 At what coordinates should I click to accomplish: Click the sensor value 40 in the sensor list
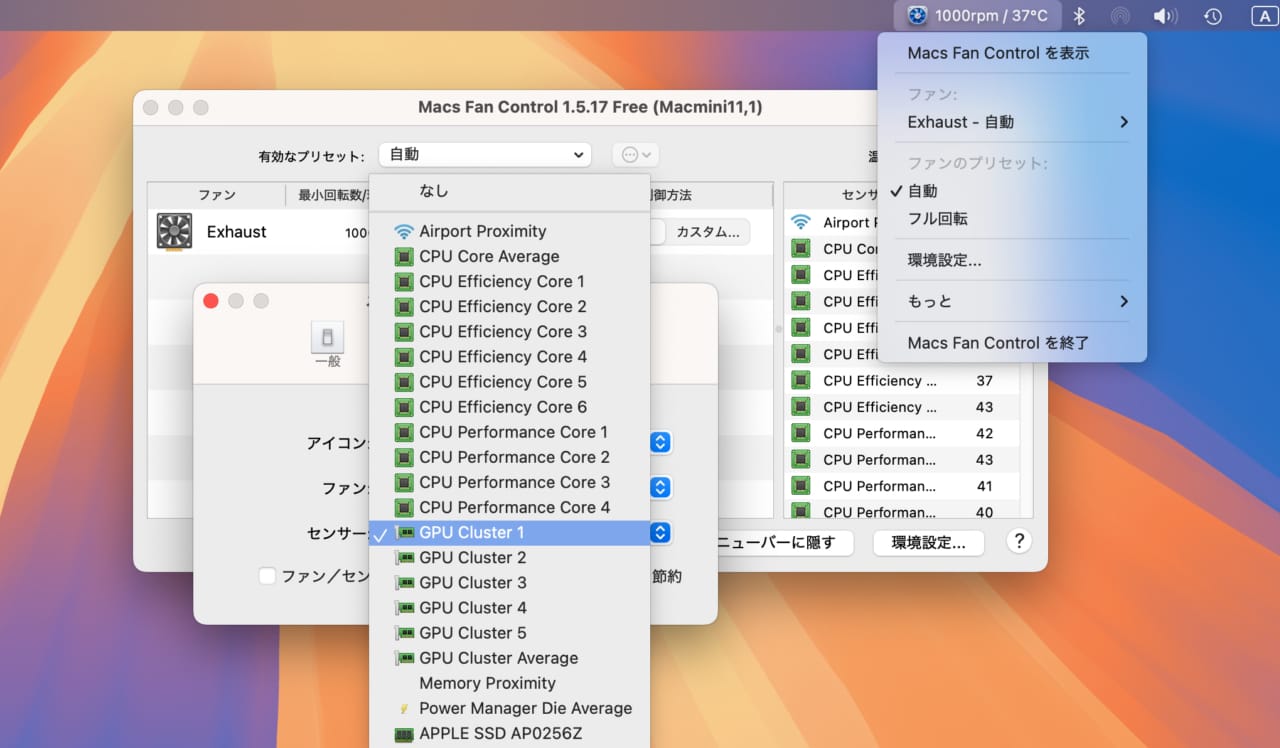click(x=984, y=512)
